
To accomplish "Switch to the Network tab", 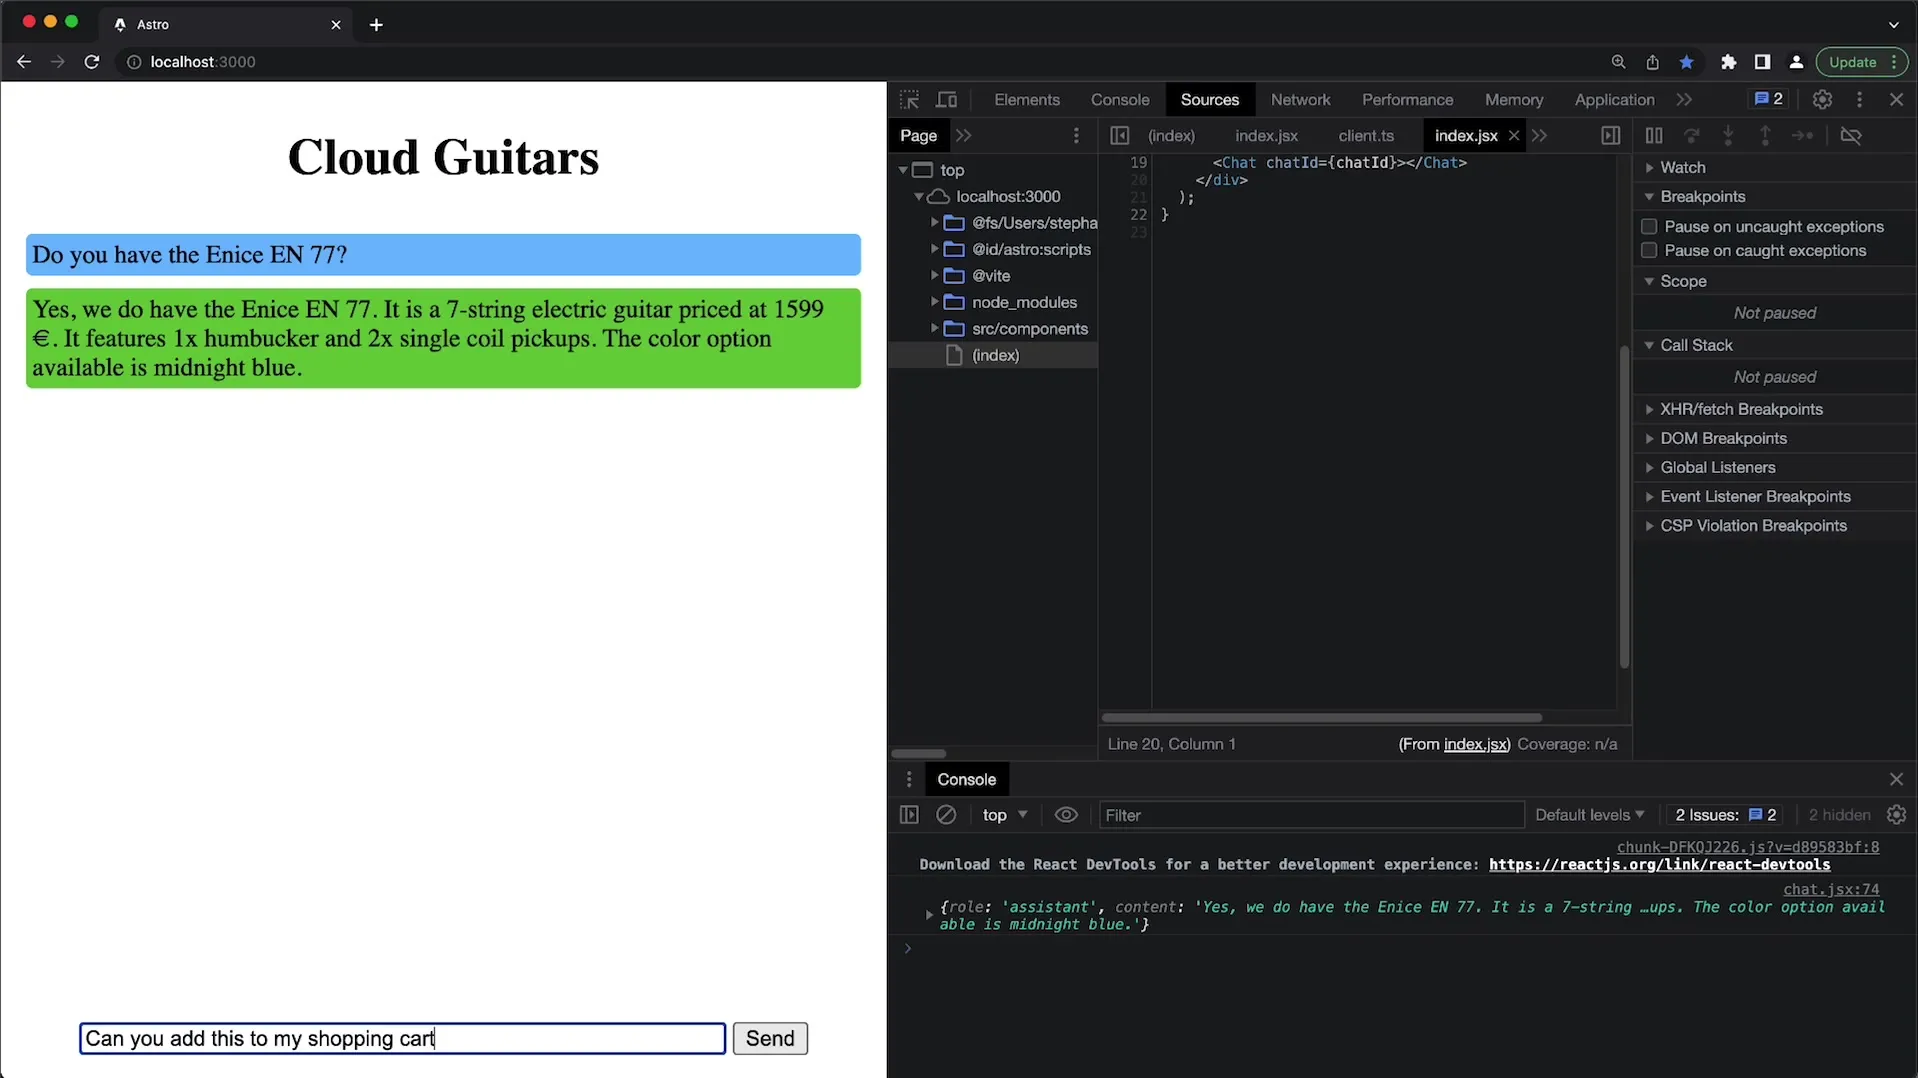I will point(1300,100).
